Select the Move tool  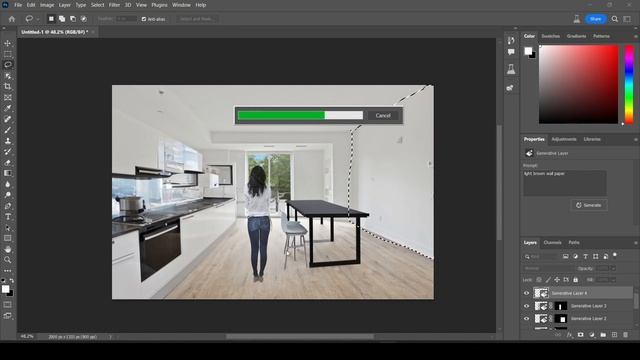(7, 43)
